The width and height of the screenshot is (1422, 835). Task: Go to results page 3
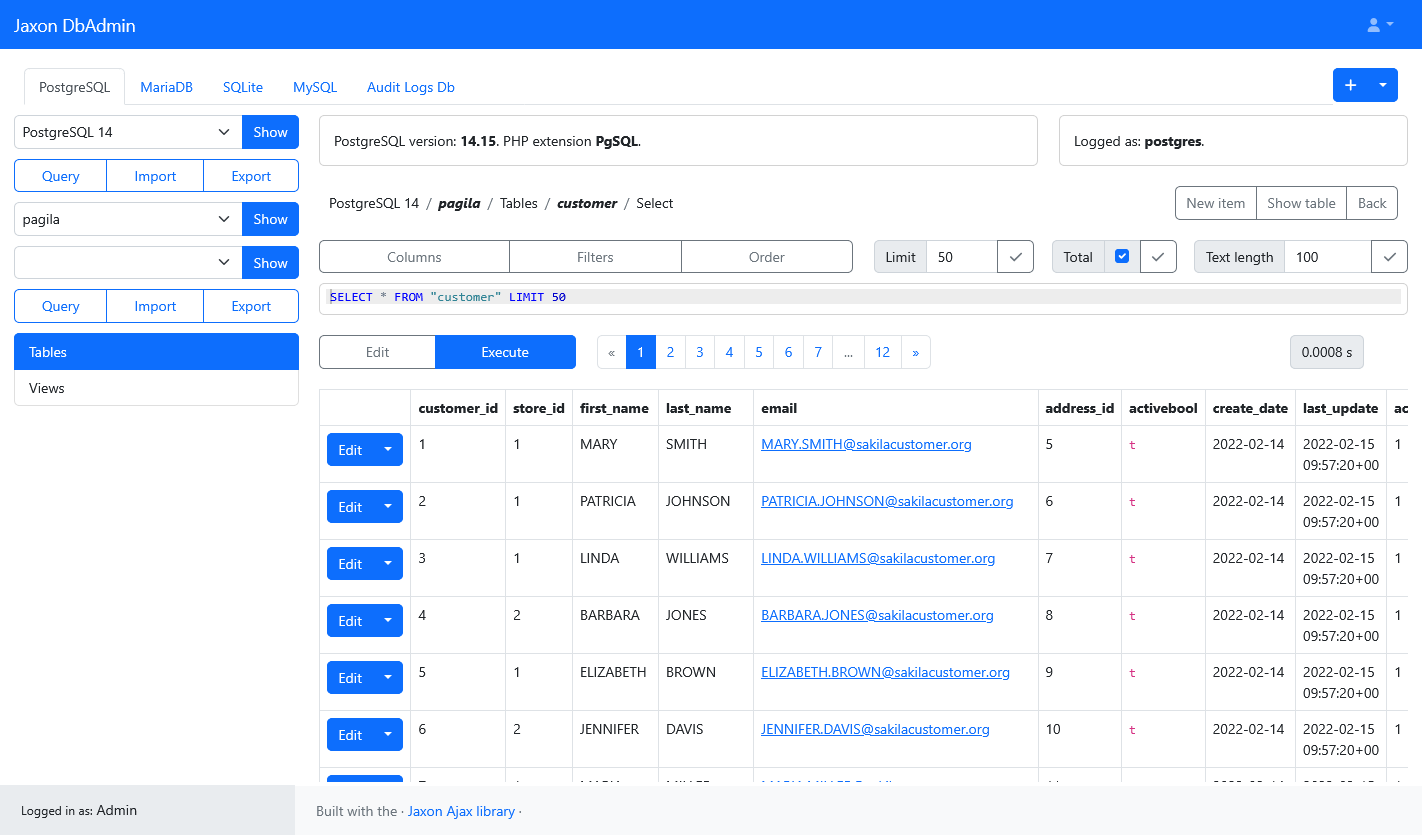pyautogui.click(x=699, y=351)
